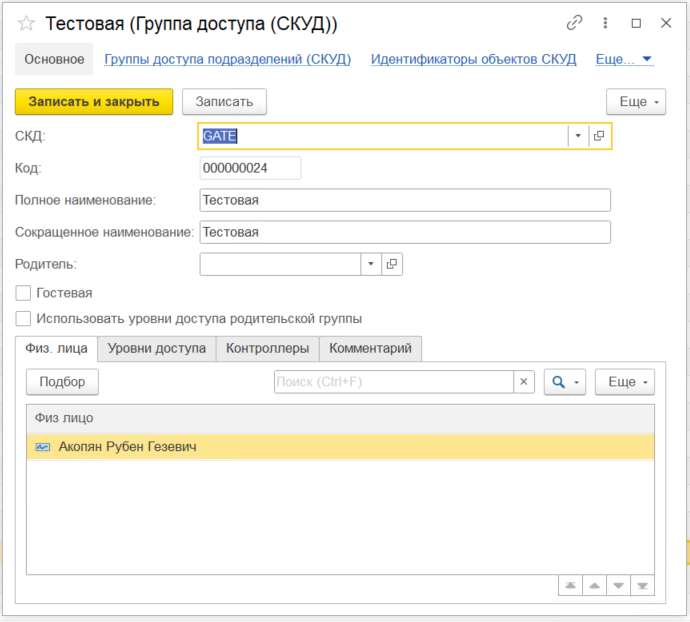Screen dimensions: 690x622
Task: Open the Контроллеры tab
Action: 268,348
